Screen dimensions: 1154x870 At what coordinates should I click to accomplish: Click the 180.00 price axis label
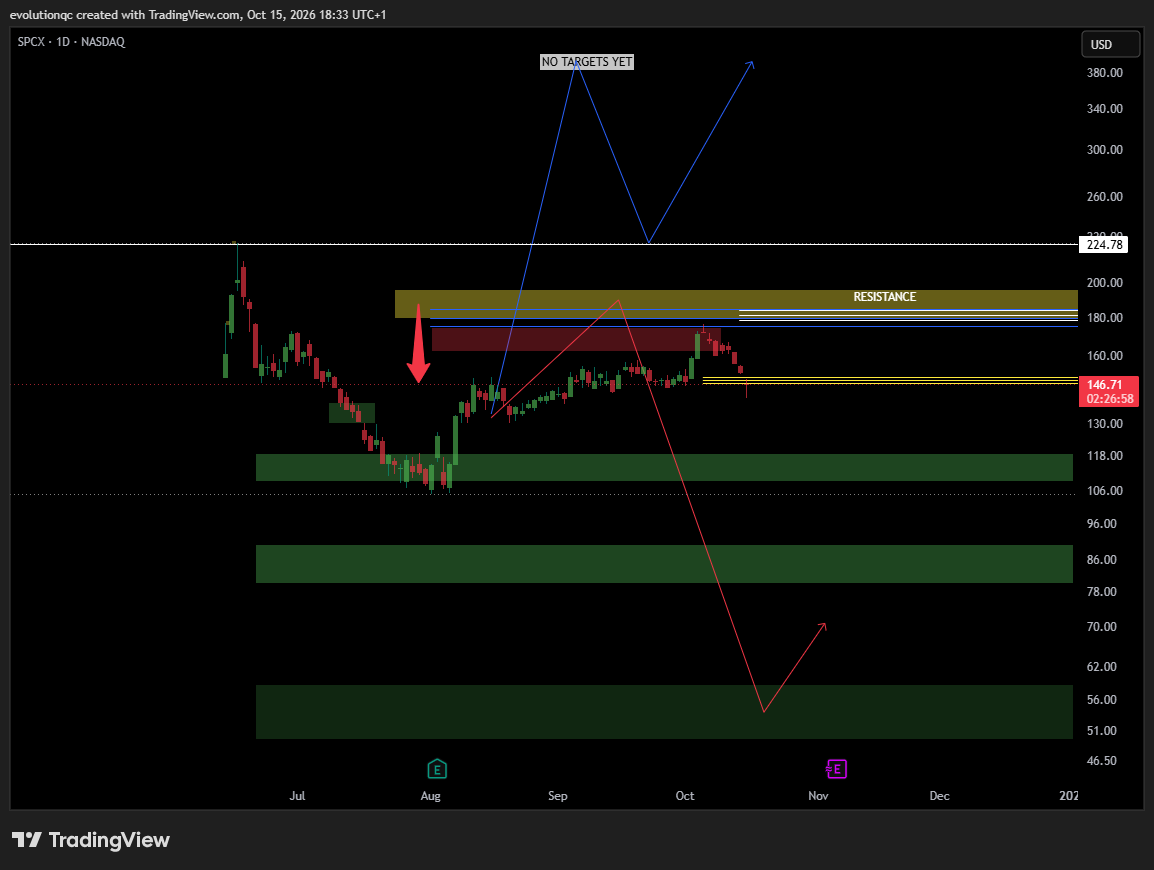1105,318
